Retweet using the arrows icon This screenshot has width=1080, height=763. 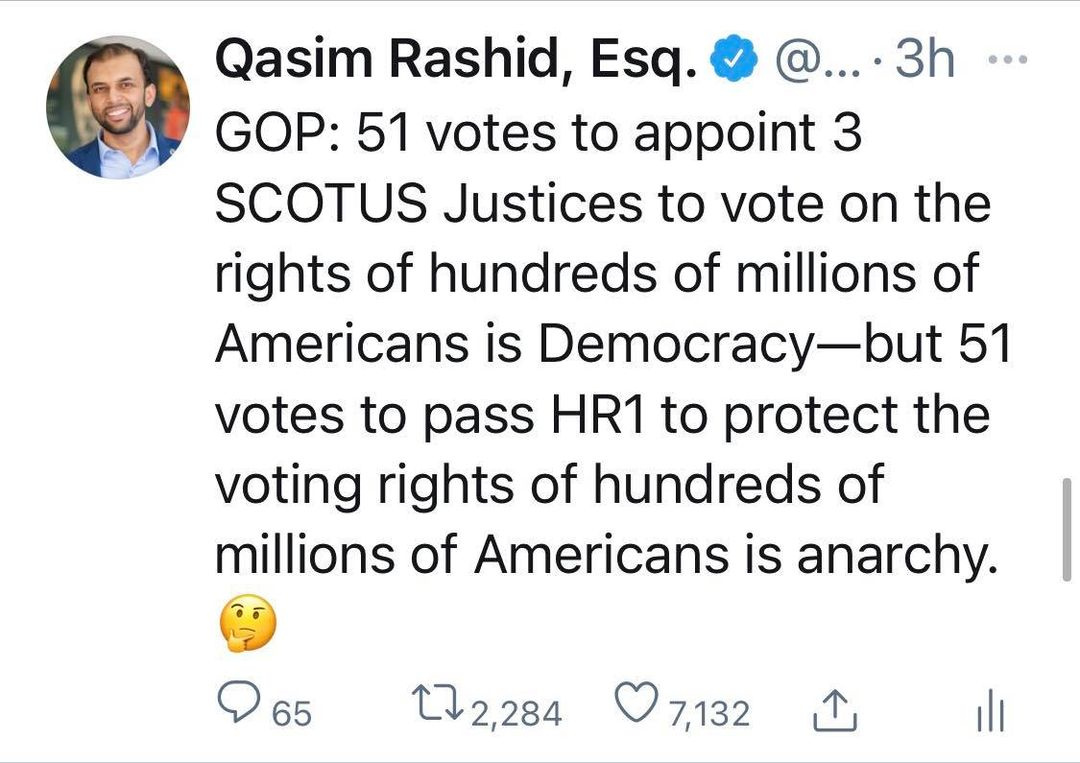coord(437,701)
